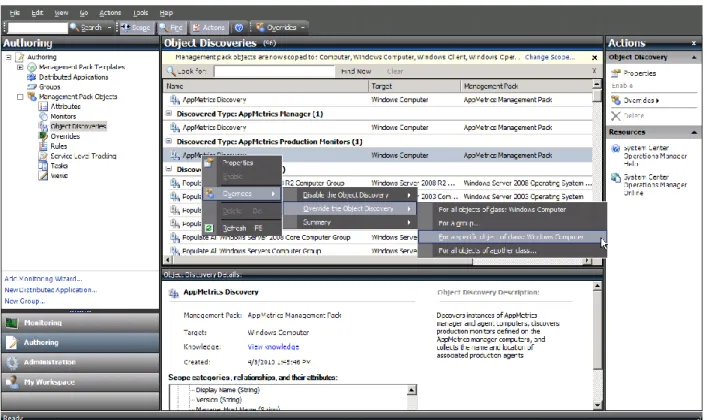Sort list by Target column header
Image resolution: width=707 pixels, height=420 pixels.
414,86
